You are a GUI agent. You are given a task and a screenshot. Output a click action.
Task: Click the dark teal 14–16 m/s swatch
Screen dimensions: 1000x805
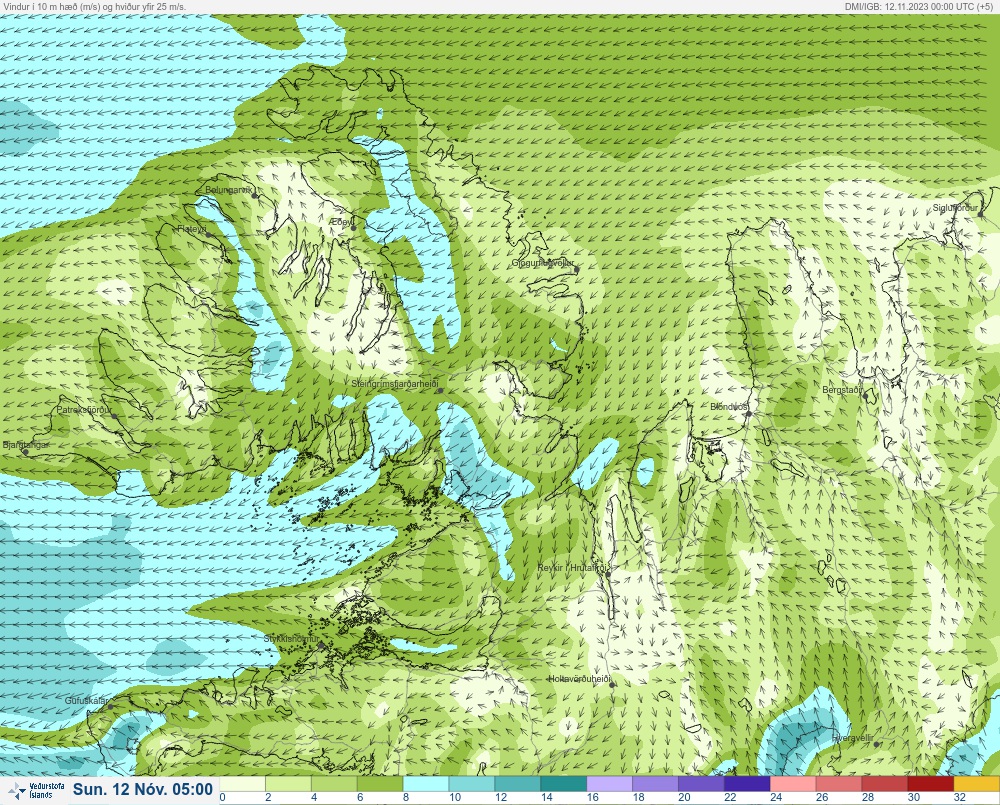click(x=564, y=784)
